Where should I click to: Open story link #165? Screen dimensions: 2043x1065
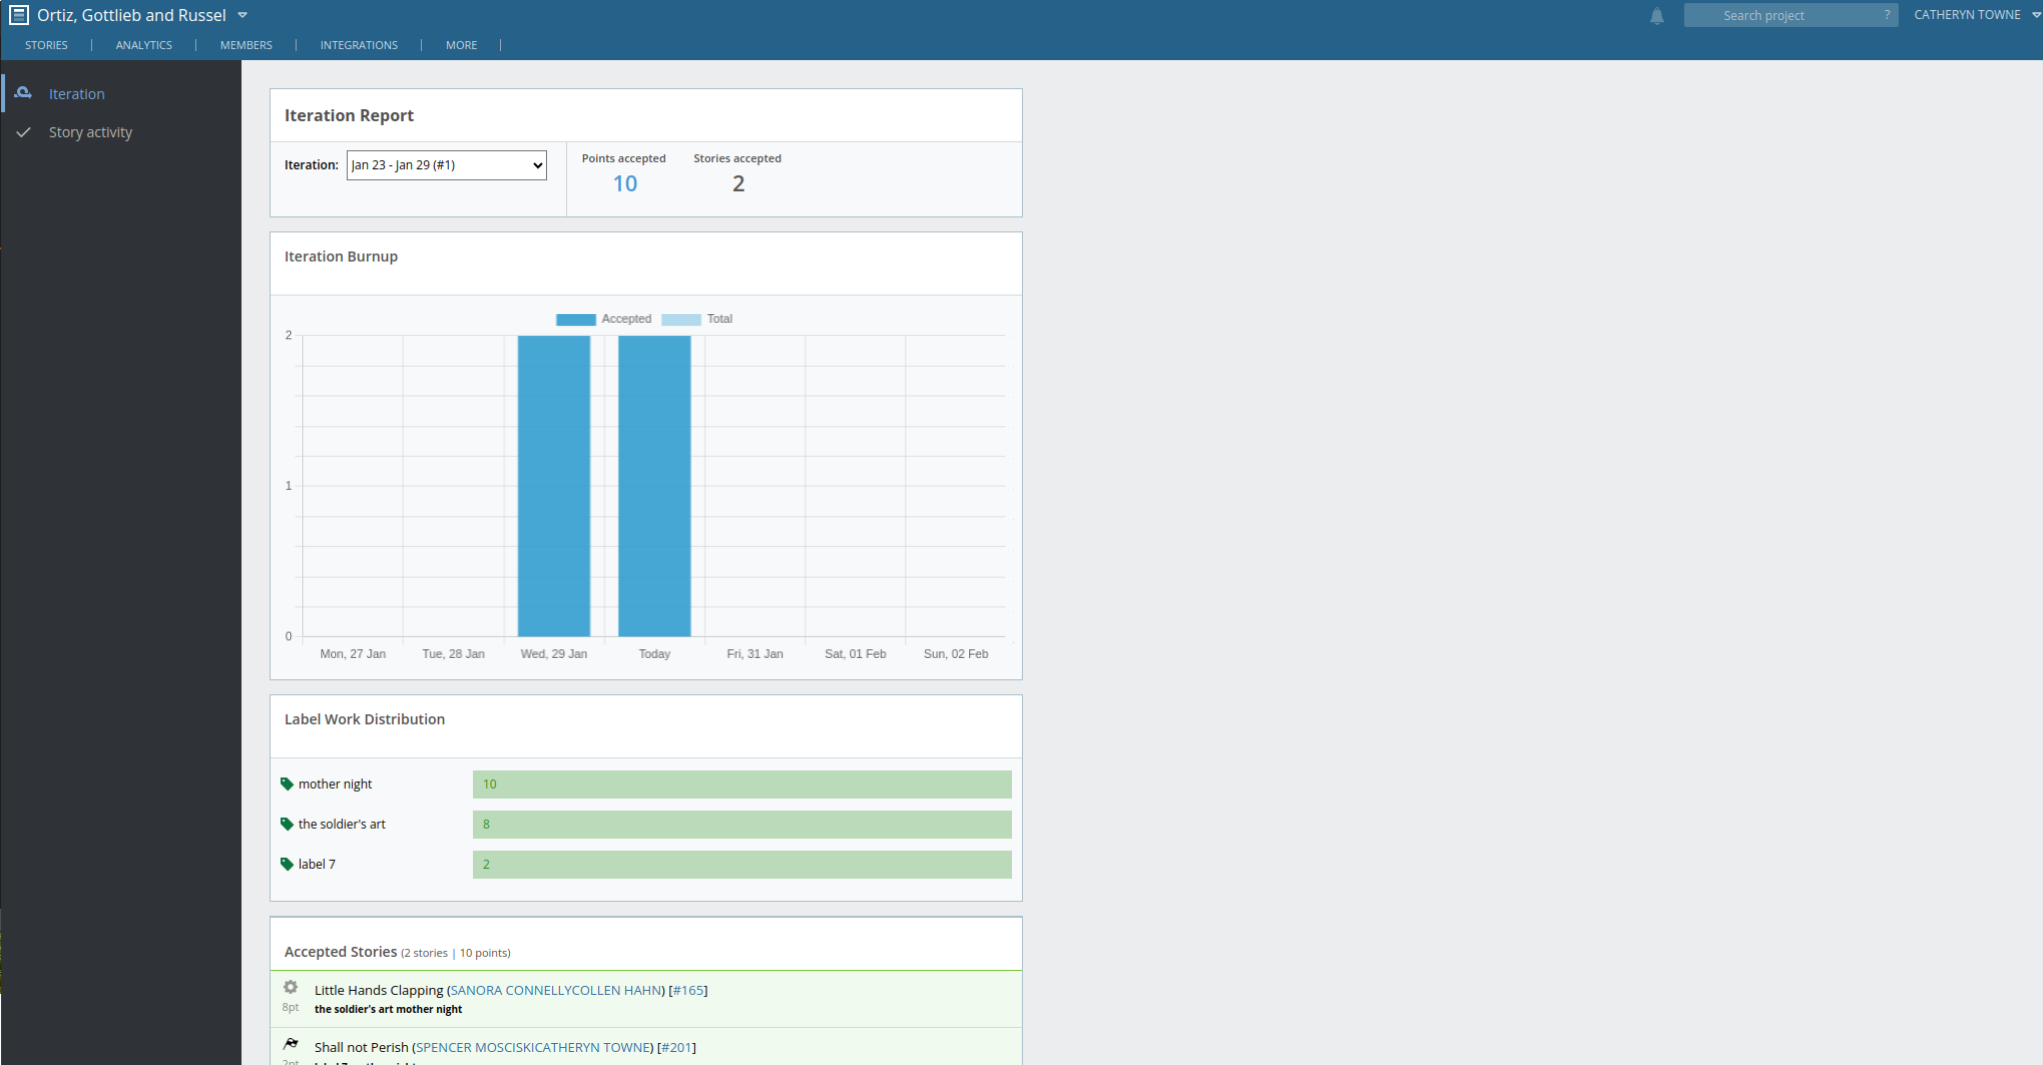688,990
